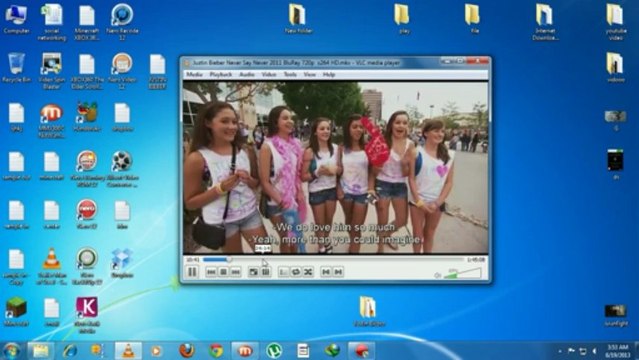Select the Nero Video 12 shortcut

(122, 71)
